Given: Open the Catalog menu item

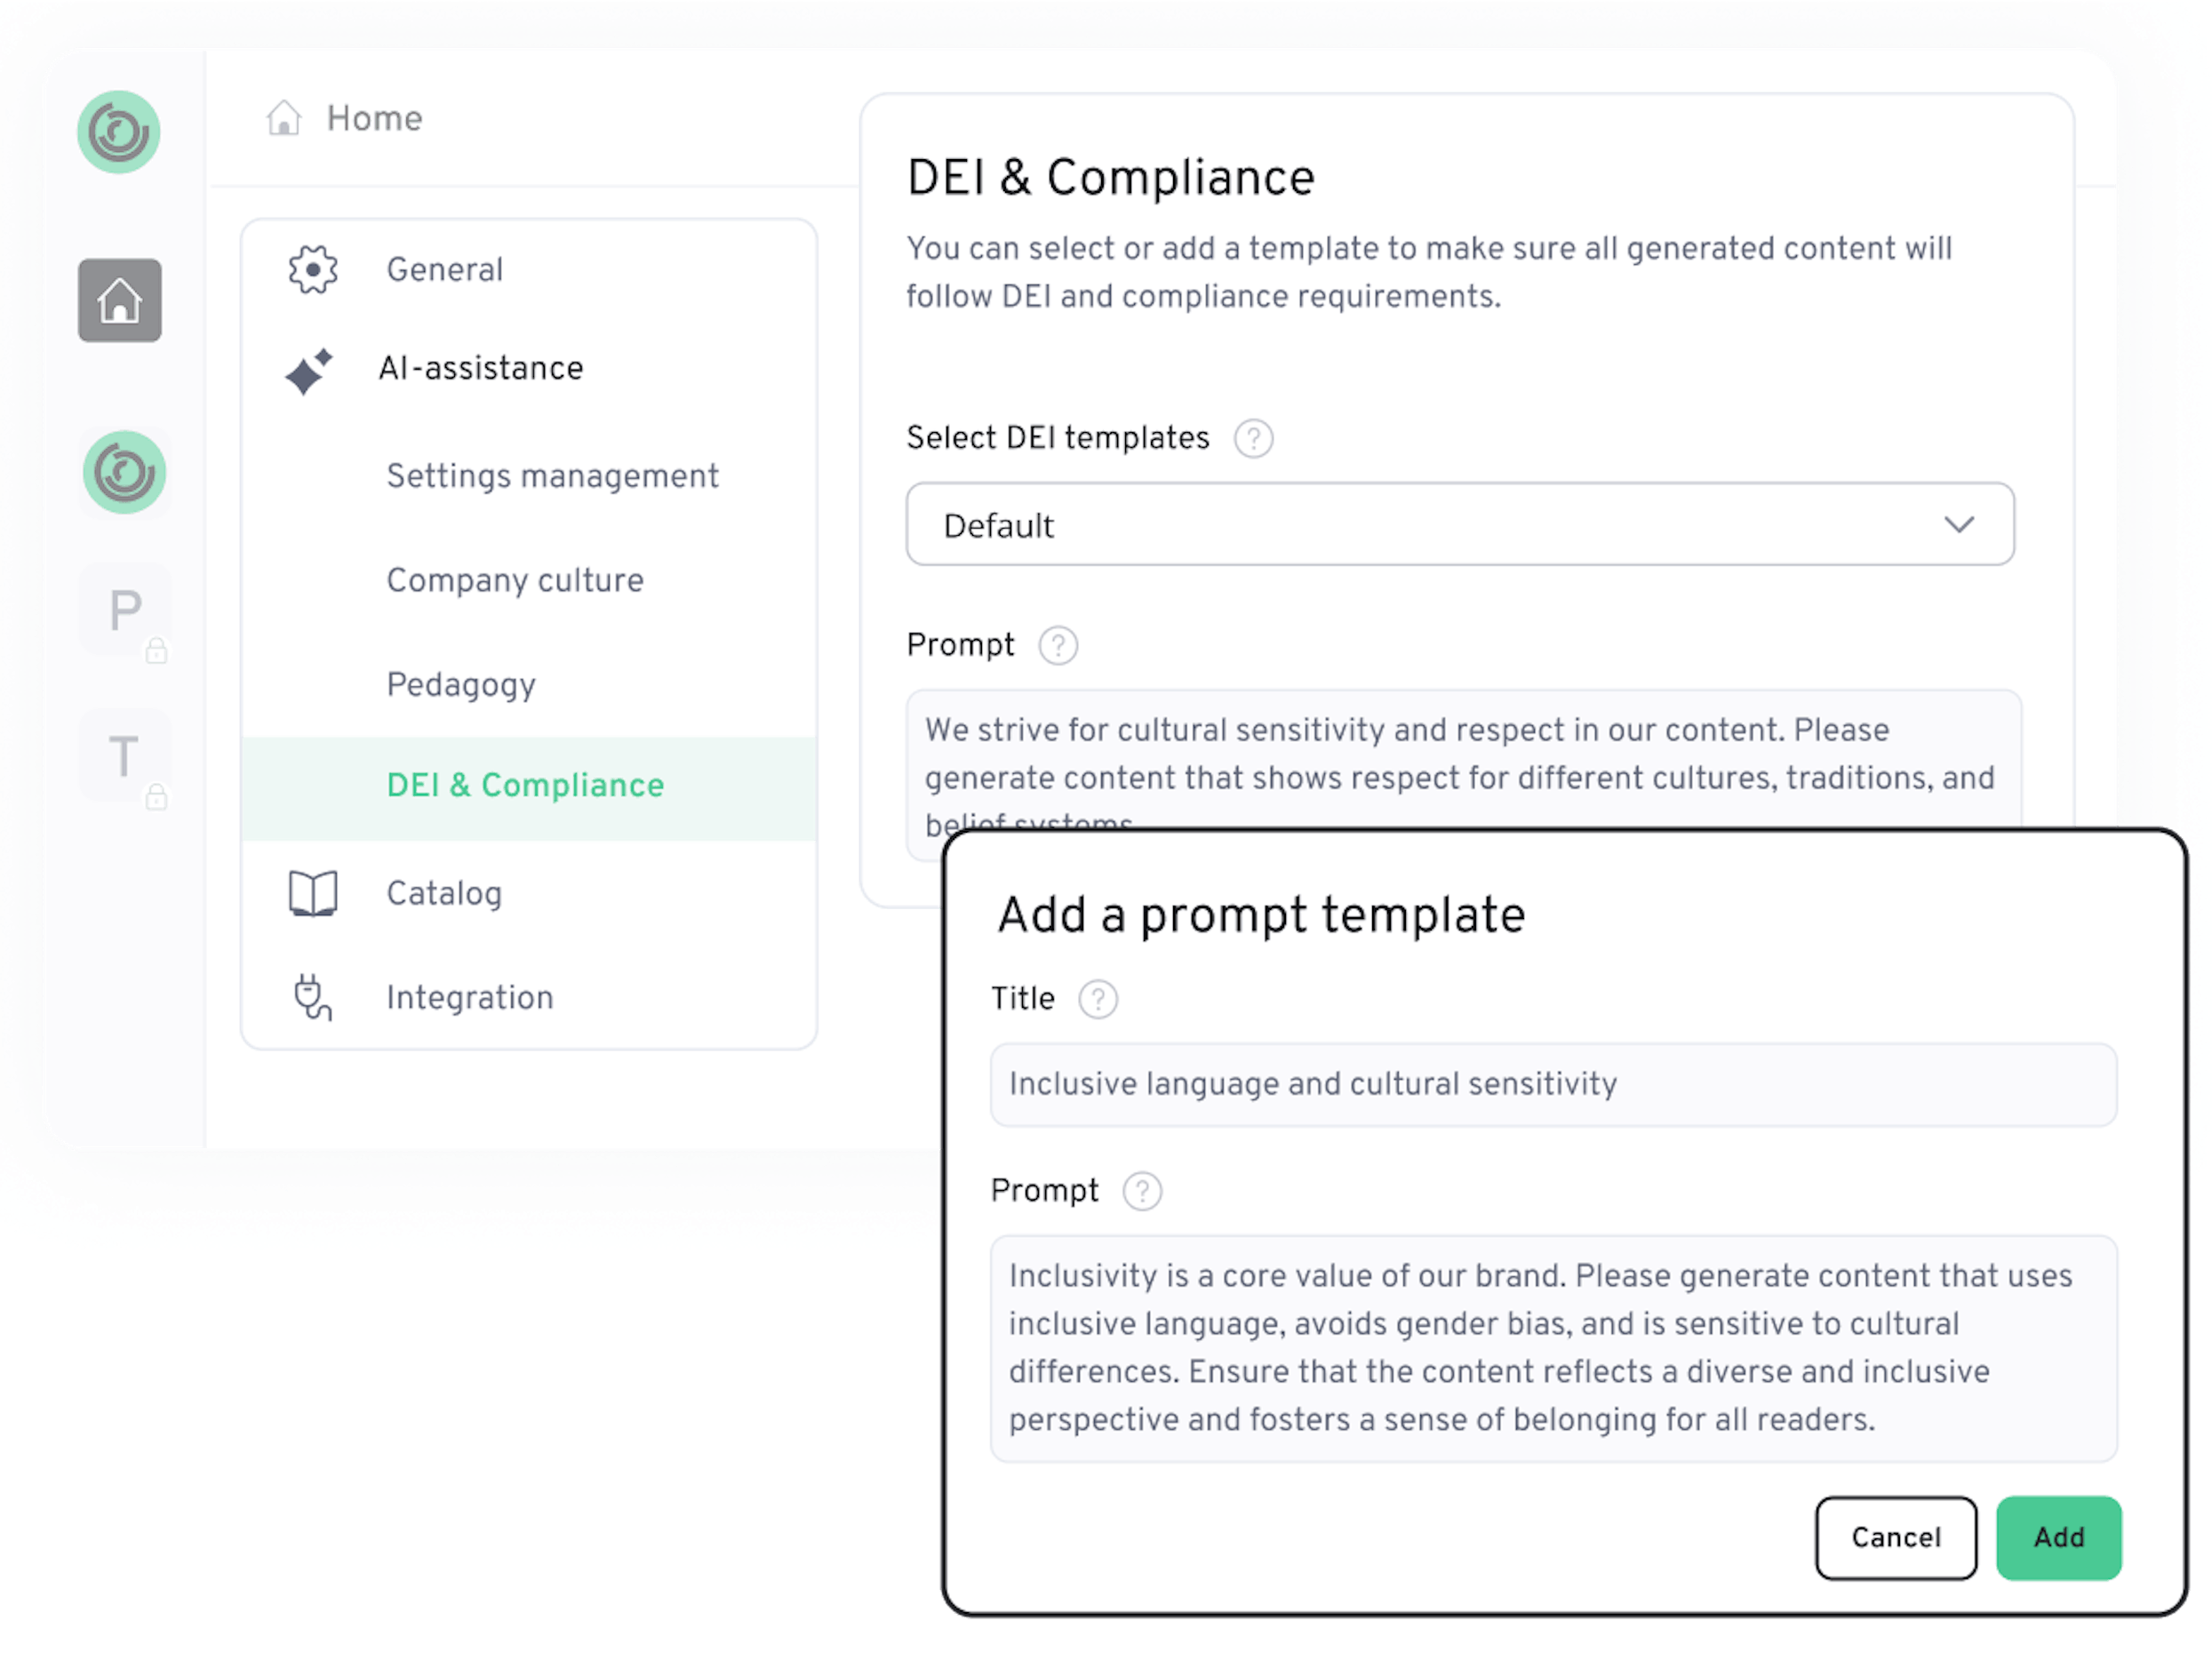Looking at the screenshot, I should tap(444, 893).
